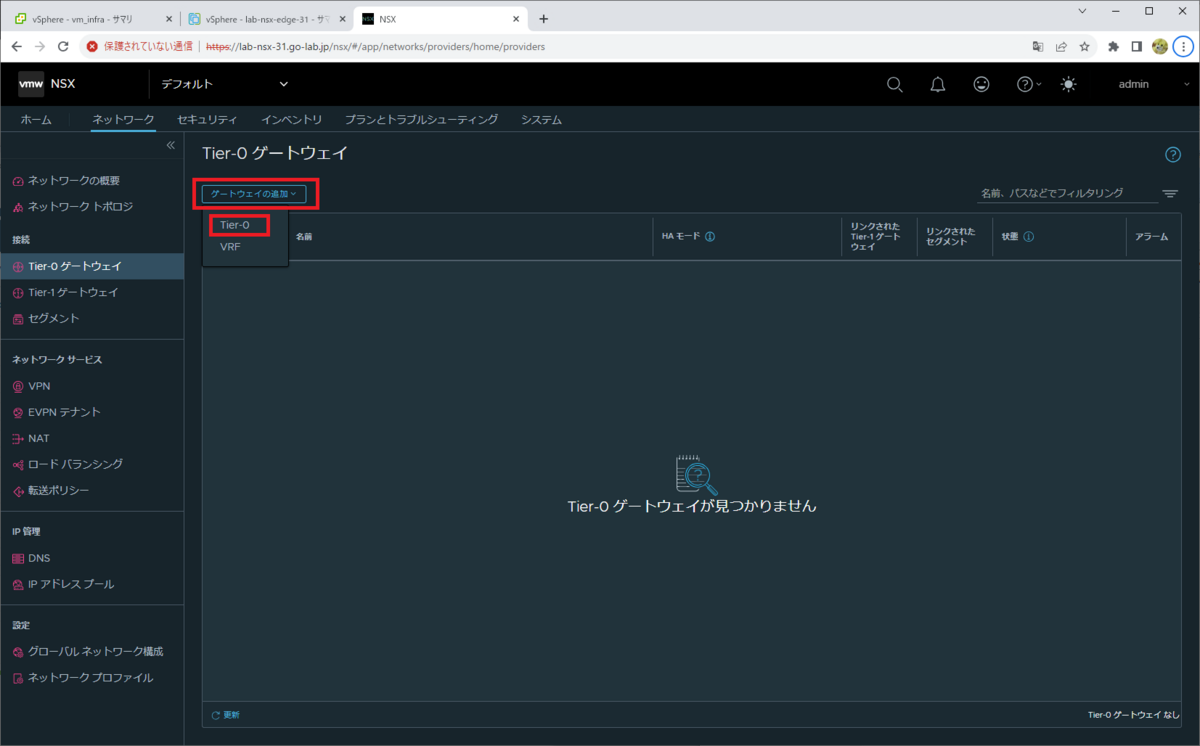Switch to the セキュリティ tab
The height and width of the screenshot is (746, 1200).
point(207,119)
